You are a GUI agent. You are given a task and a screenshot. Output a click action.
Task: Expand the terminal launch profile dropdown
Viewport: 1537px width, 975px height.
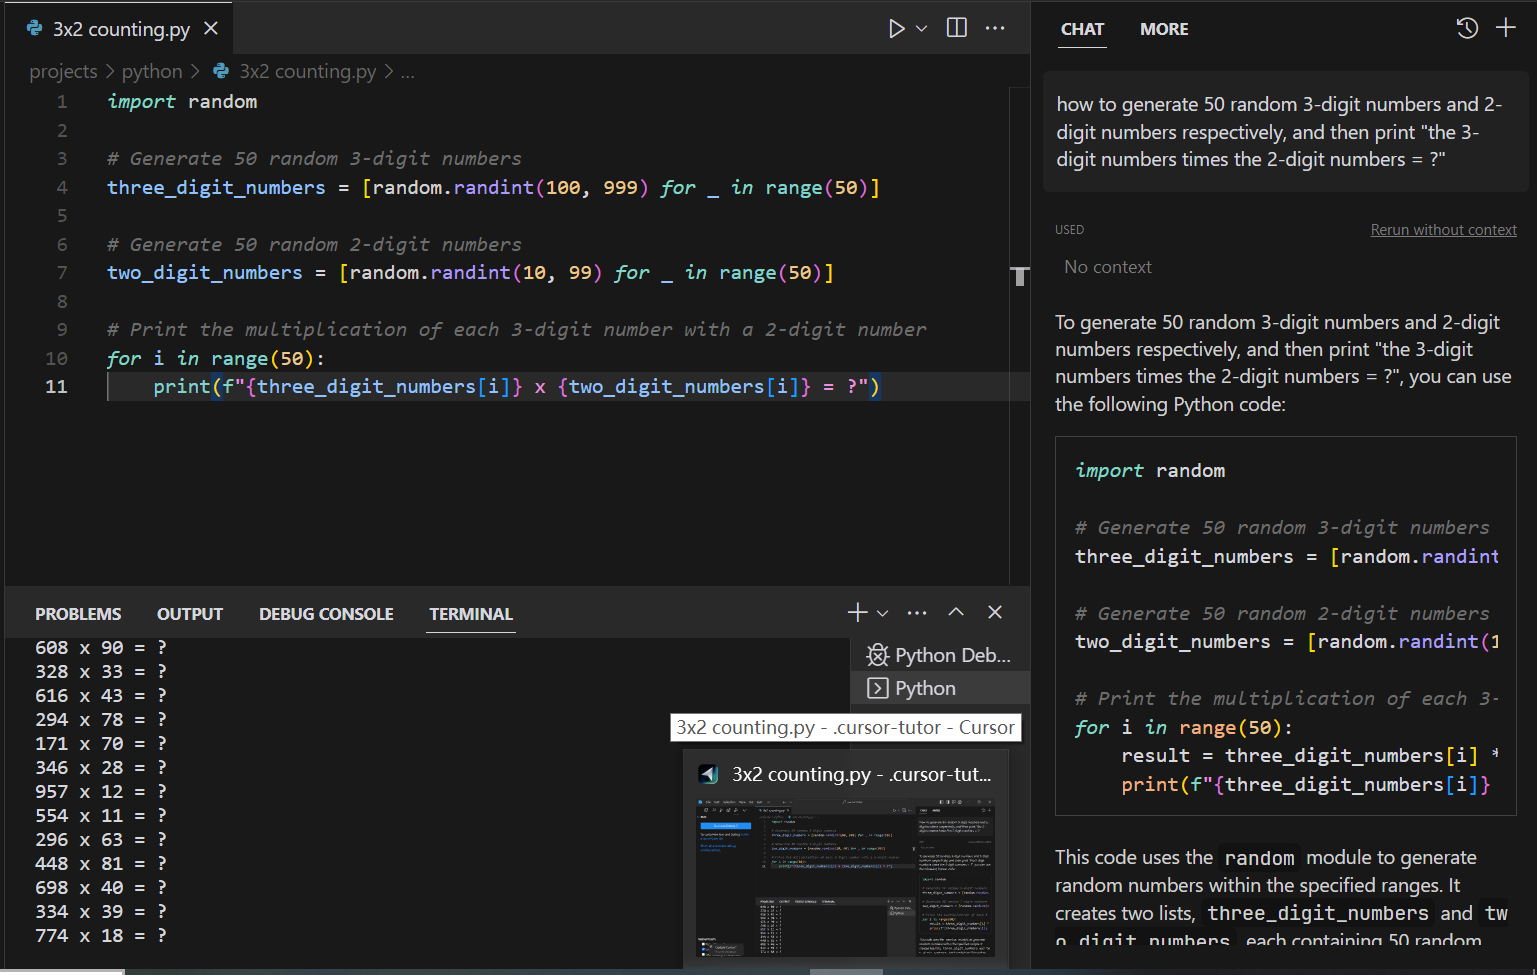[x=882, y=613]
